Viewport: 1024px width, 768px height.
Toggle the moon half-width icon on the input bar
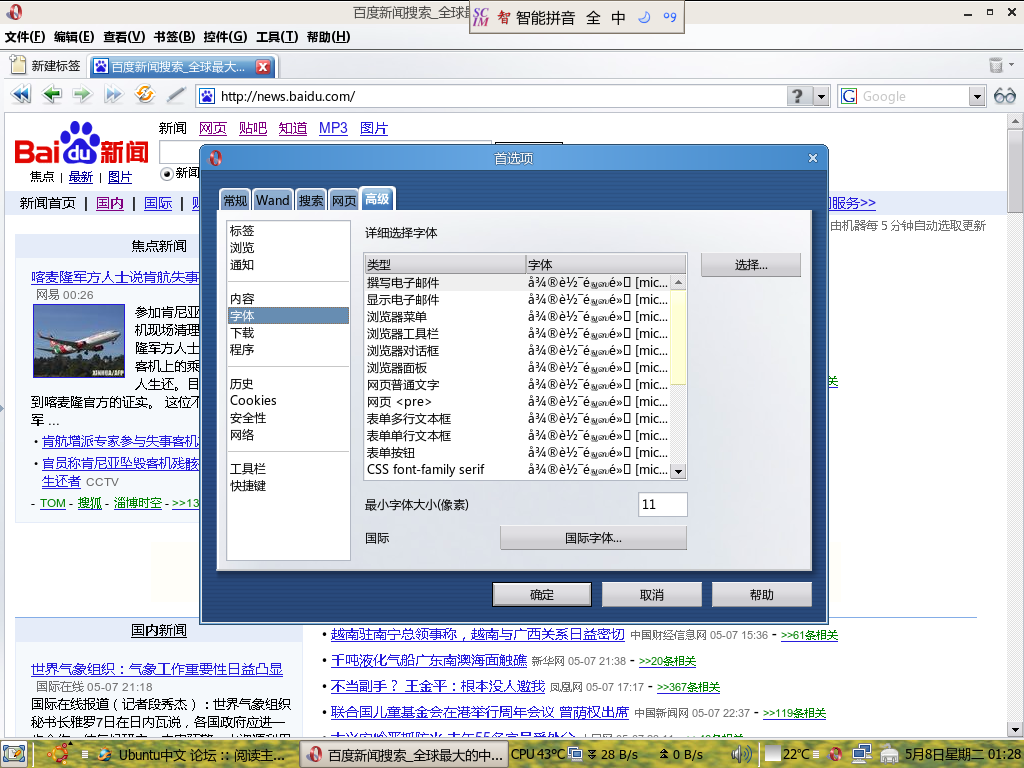(x=644, y=17)
